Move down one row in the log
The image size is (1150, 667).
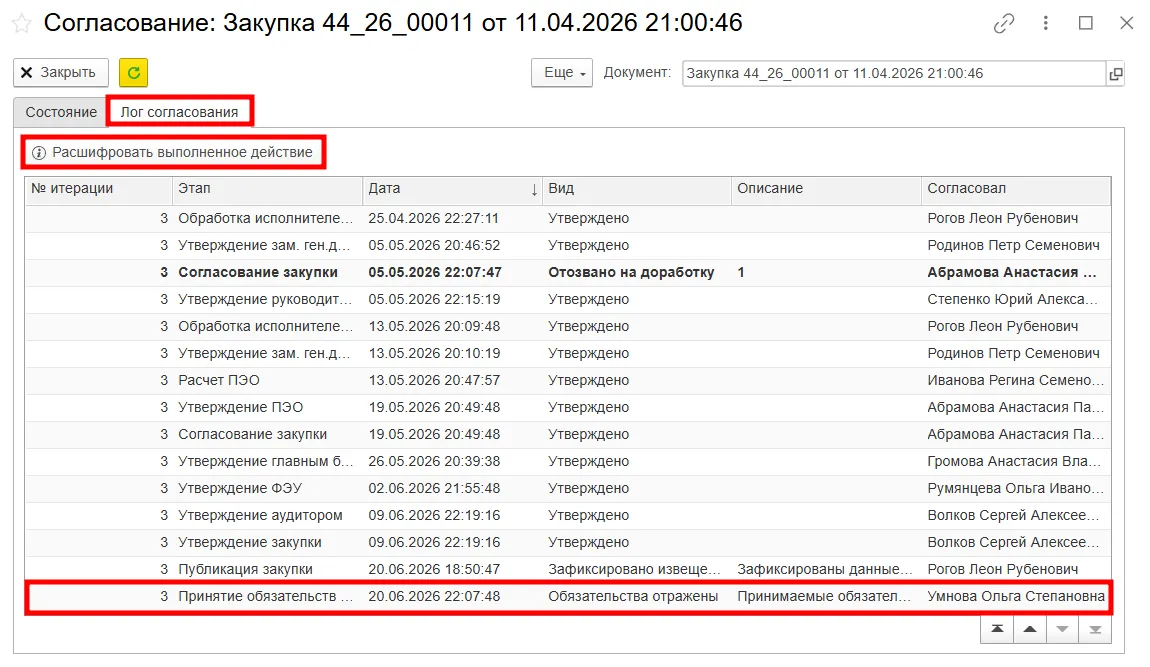1062,630
